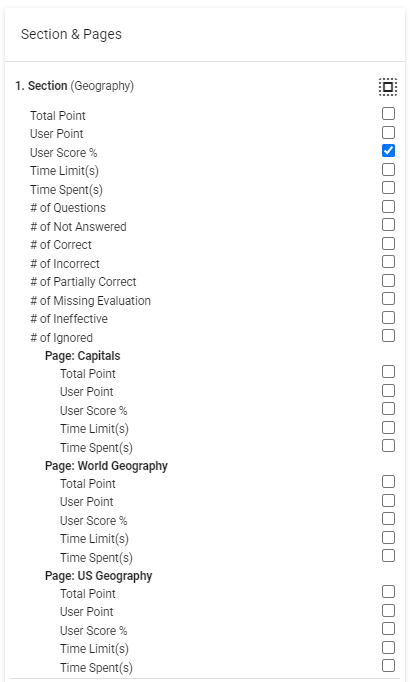Enable the # of Incorrect checkbox
Viewport: 410px width, 682px height.
388,261
